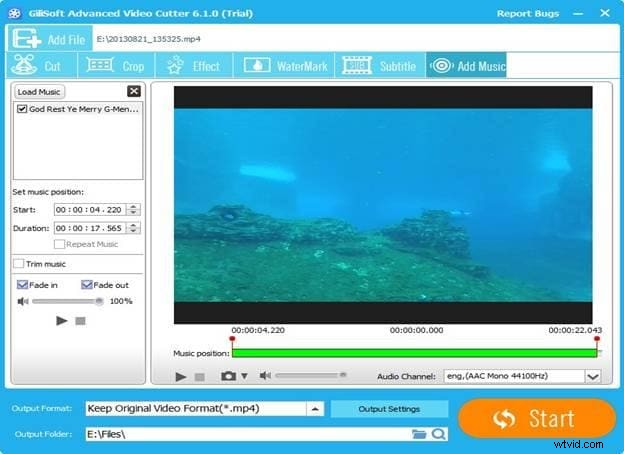Uncheck God Rest Ye Merry G-Men track
This screenshot has width=624, height=454.
tap(22, 109)
